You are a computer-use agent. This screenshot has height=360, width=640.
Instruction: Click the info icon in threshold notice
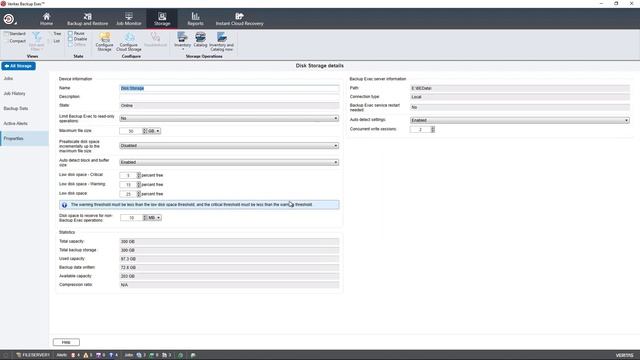(64, 205)
